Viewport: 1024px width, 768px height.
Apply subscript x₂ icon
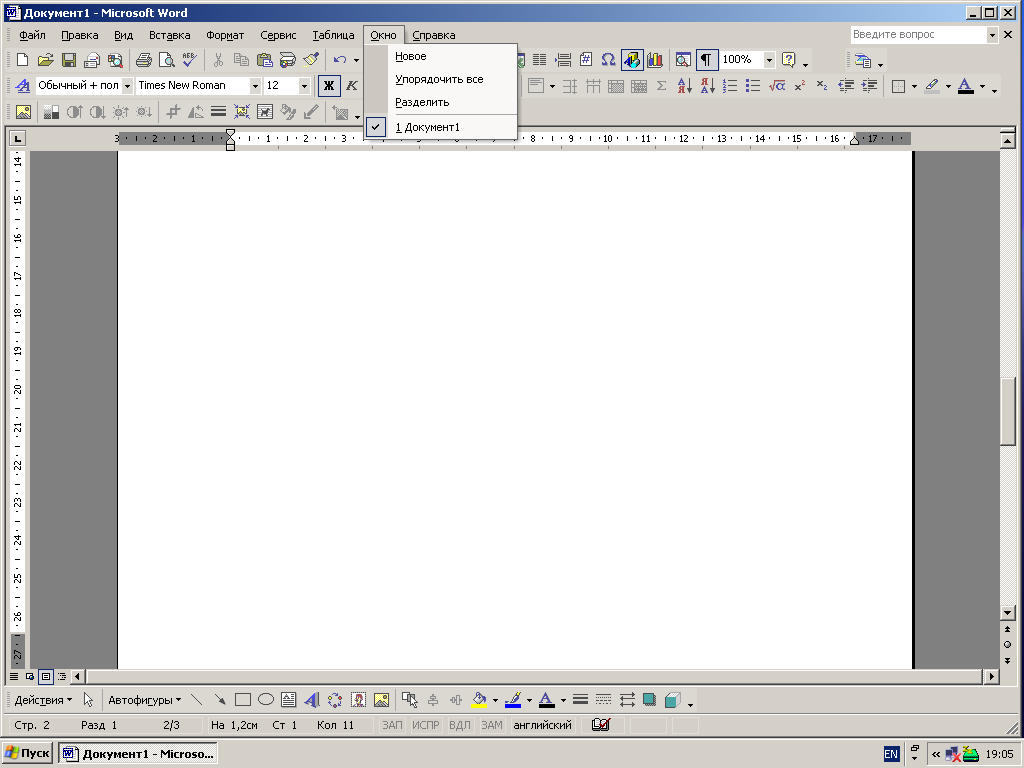click(822, 86)
